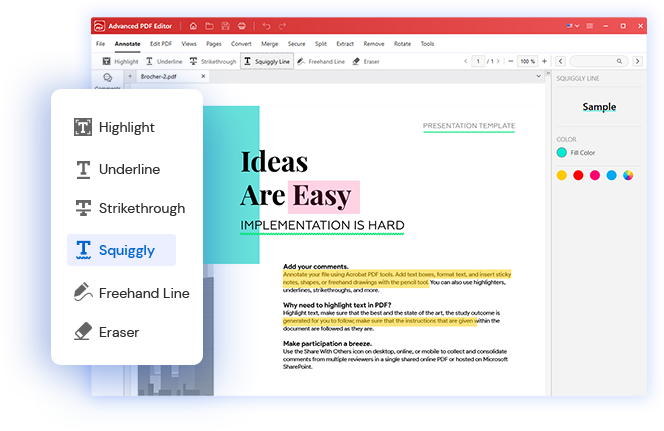Click the 100 % zoom field
Screen dimensions: 664x431
click(x=528, y=61)
